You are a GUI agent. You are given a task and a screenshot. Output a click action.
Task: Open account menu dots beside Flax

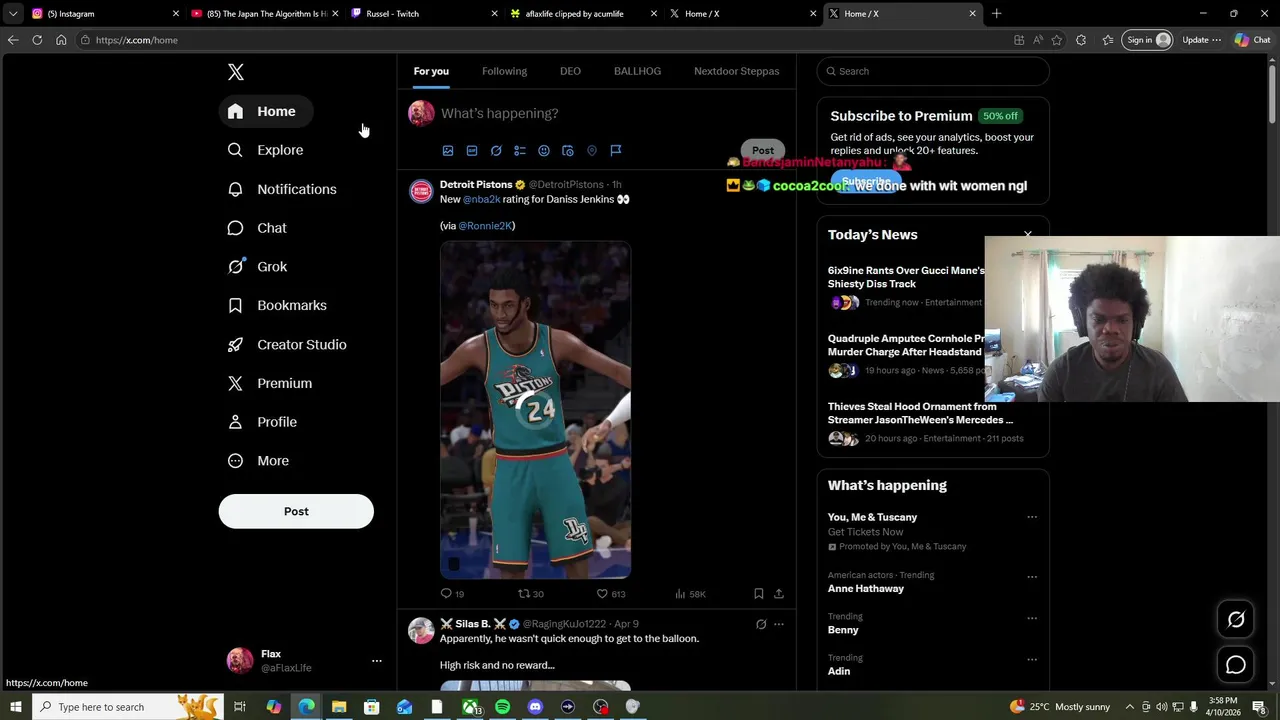[376, 661]
